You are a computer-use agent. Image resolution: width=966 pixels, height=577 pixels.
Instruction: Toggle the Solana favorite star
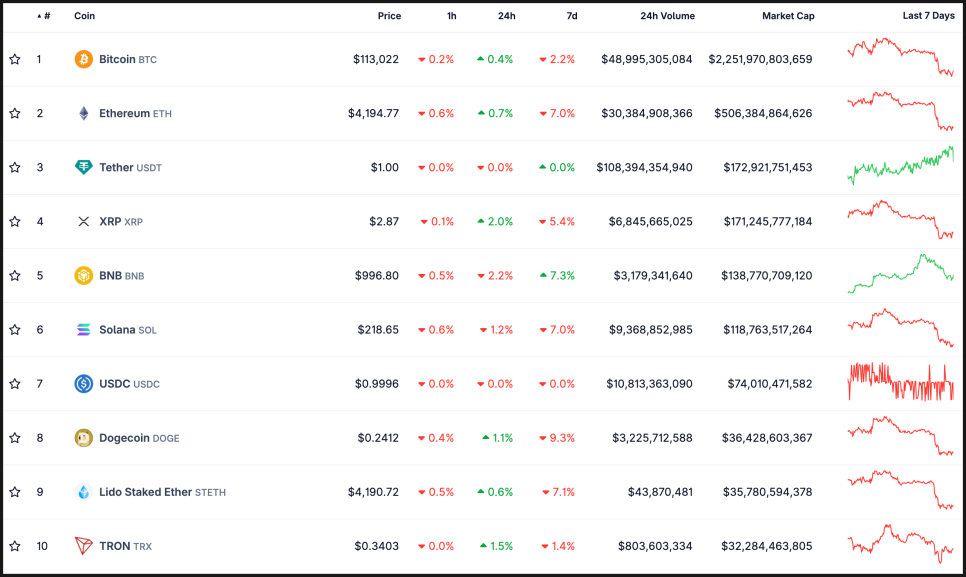15,329
